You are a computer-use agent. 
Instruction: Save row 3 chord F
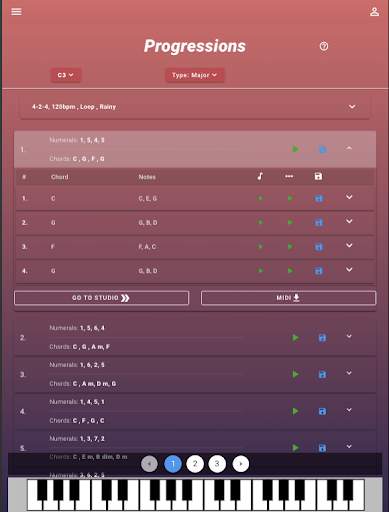(319, 247)
